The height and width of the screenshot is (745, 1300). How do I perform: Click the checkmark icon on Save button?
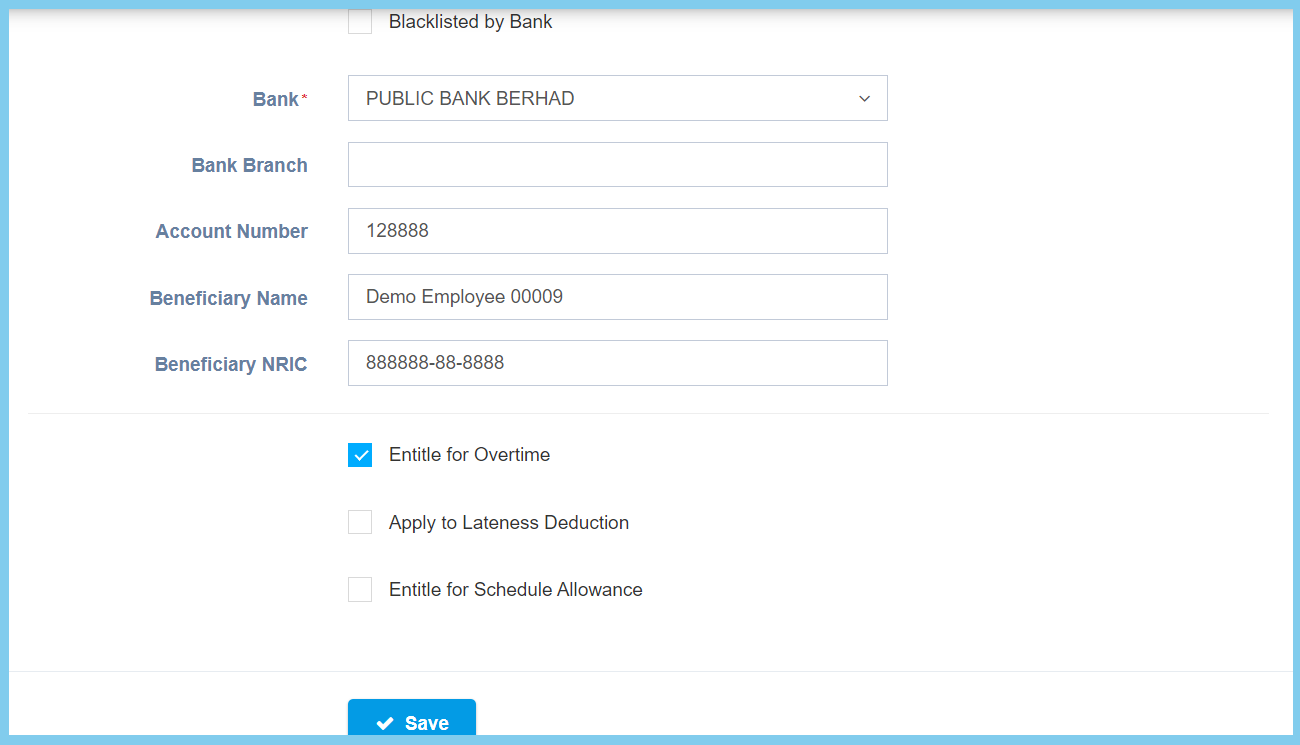click(385, 724)
